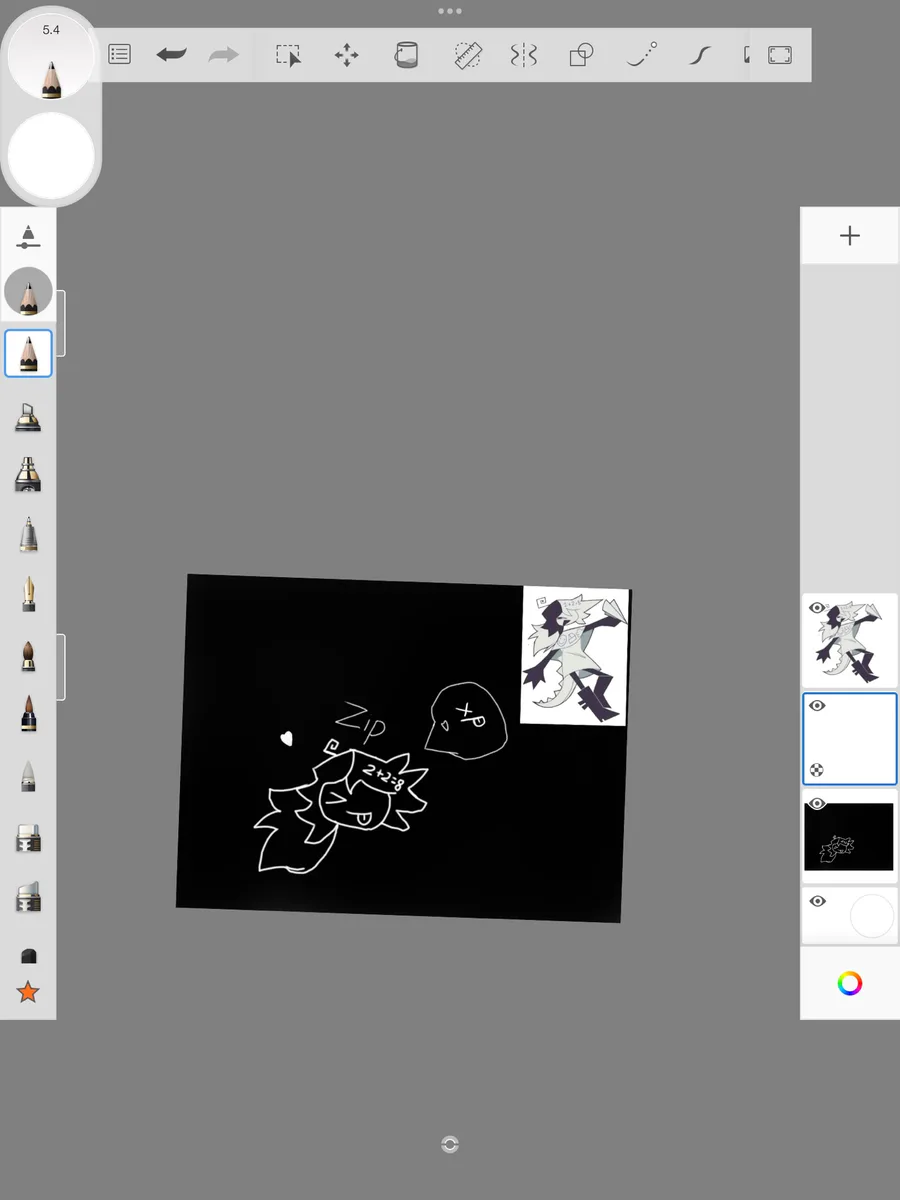Open the Draw Shapes tool
The width and height of the screenshot is (900, 1200).
click(582, 55)
